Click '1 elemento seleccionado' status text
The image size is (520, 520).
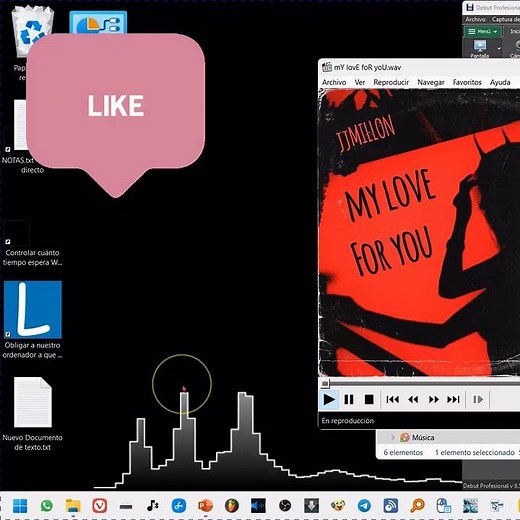click(475, 452)
